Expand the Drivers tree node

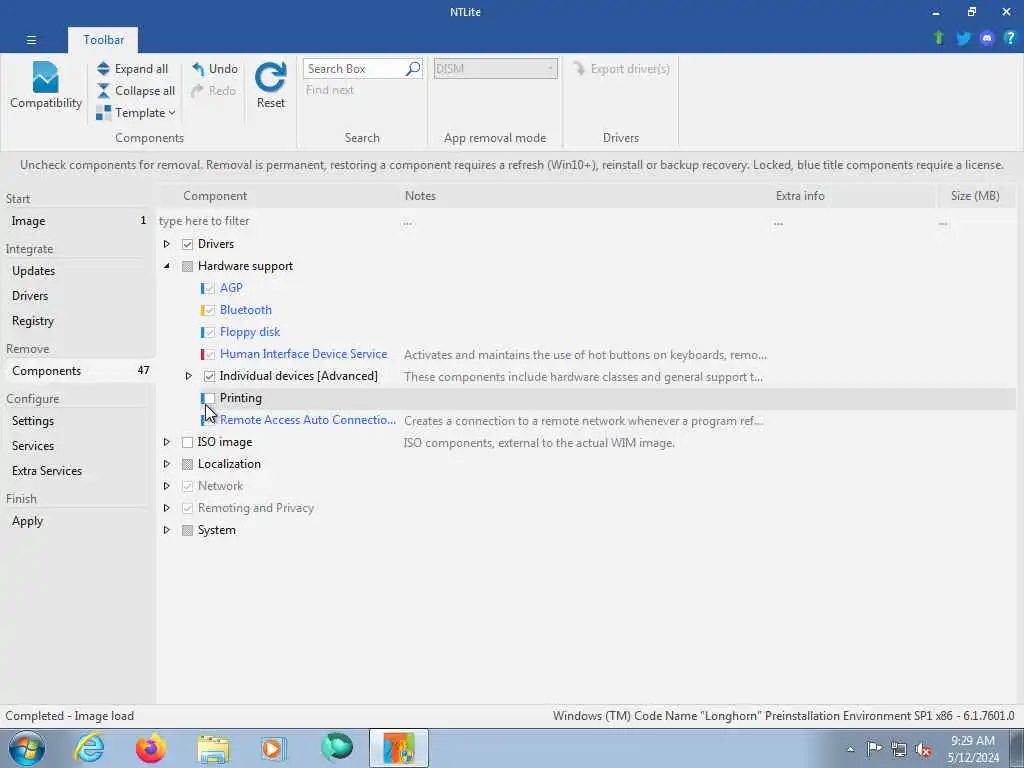tap(167, 244)
